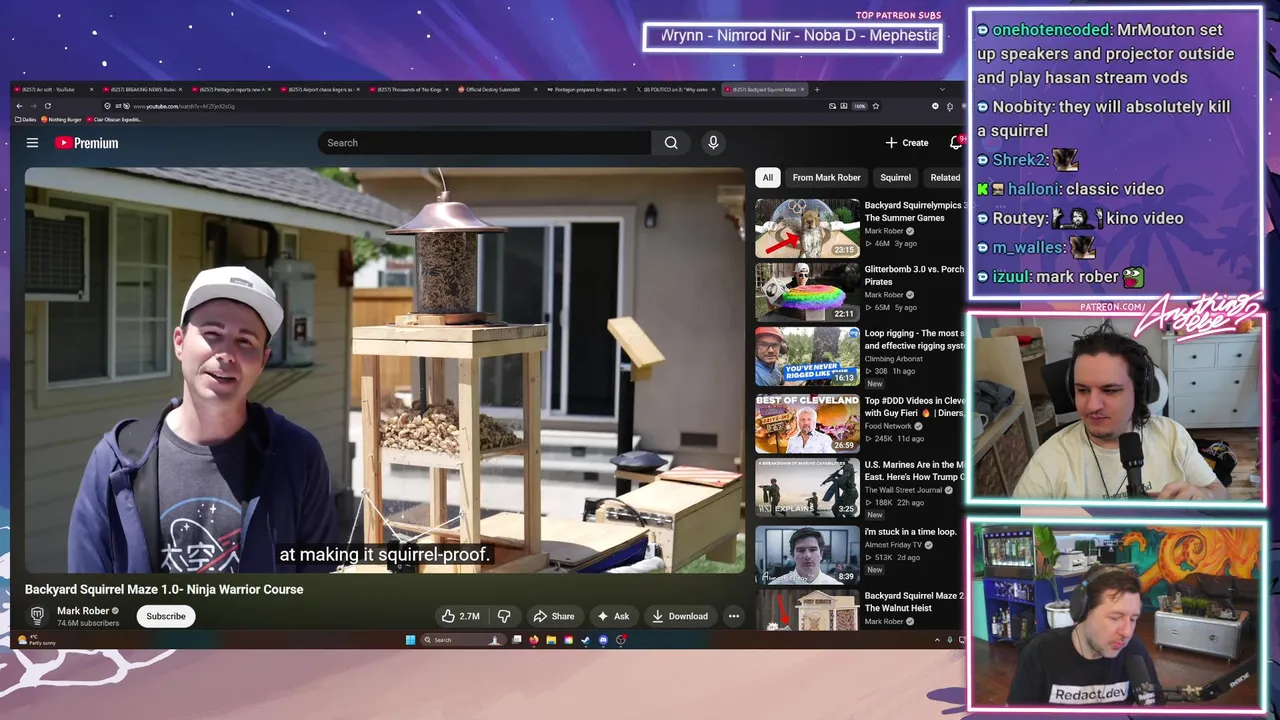The width and height of the screenshot is (1280, 720).
Task: Switch to Official Destiny Subreddit tab
Action: point(498,89)
